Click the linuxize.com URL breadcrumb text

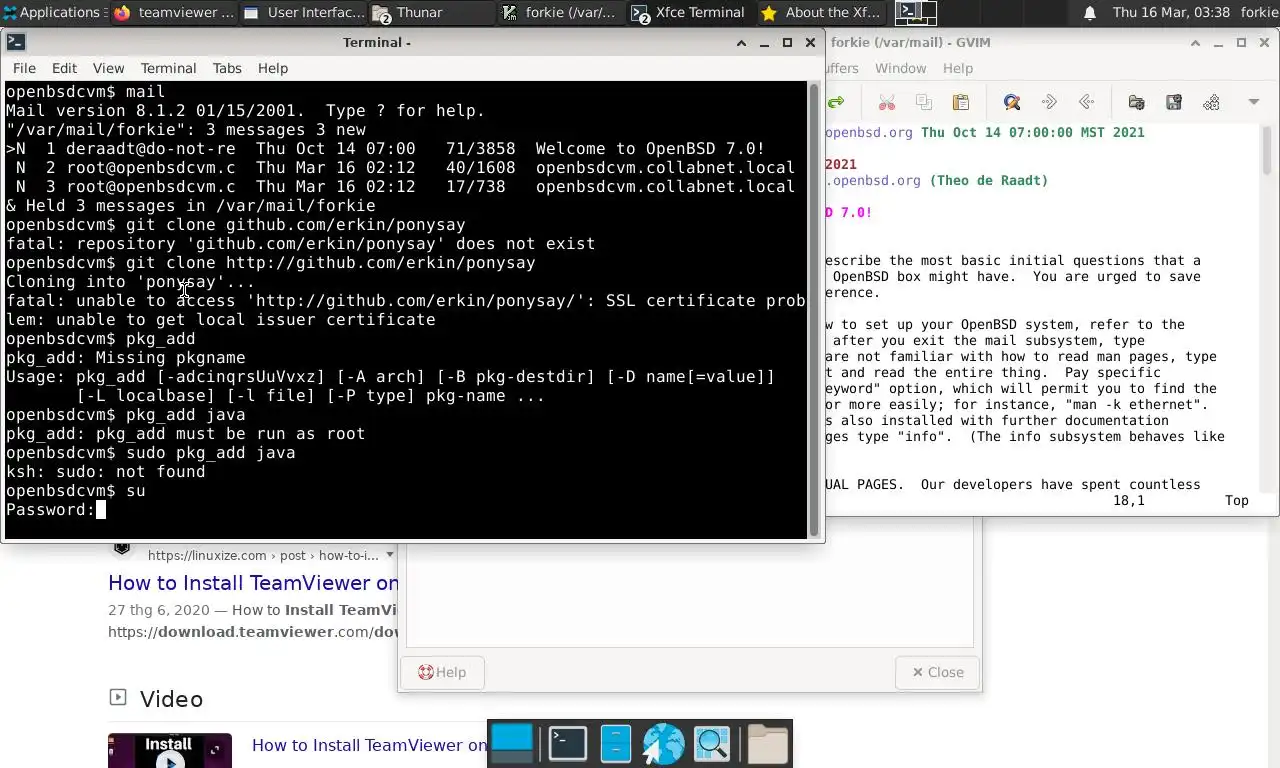(x=261, y=555)
